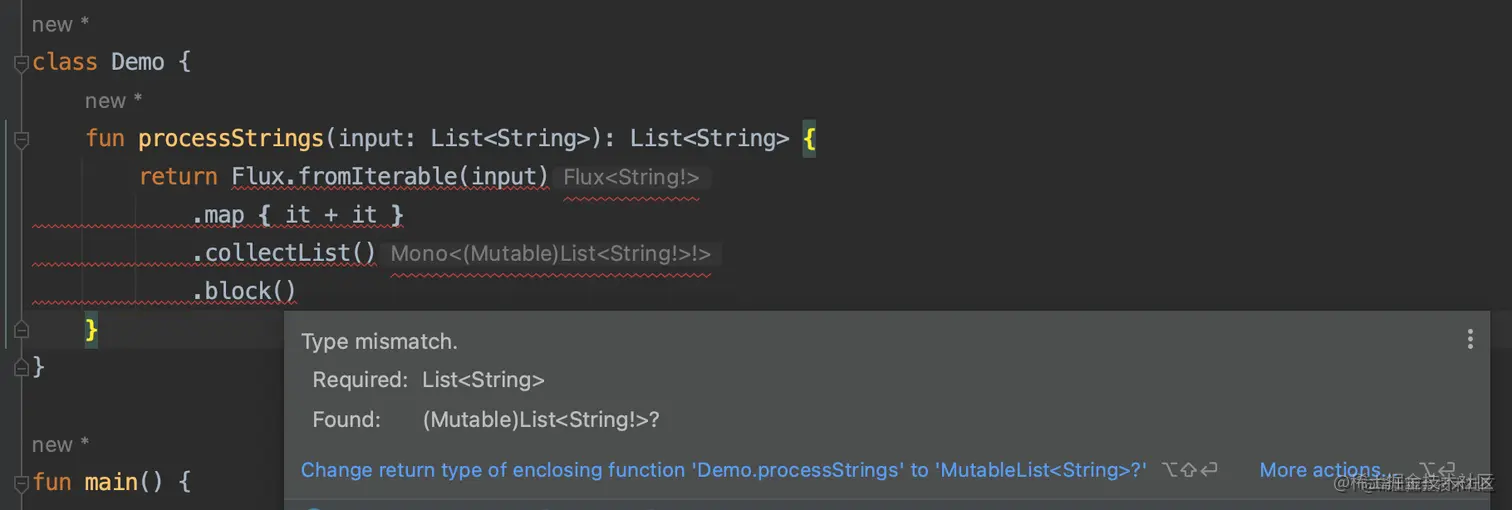Click the processStrings function name
This screenshot has height=510, width=1512.
point(231,139)
